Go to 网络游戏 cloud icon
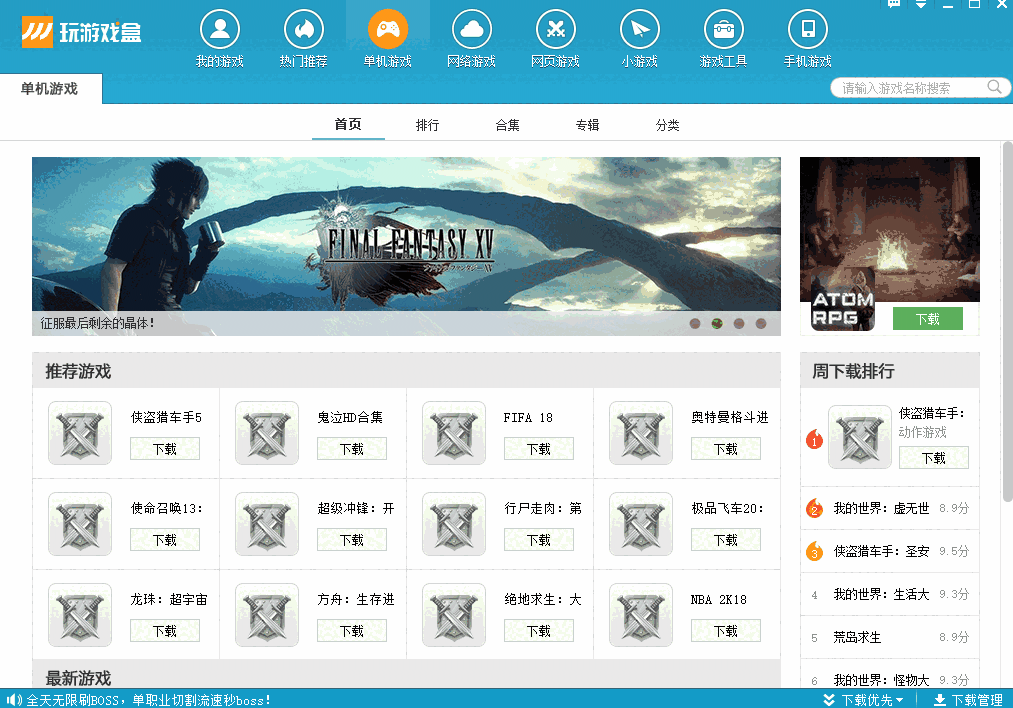 click(472, 30)
